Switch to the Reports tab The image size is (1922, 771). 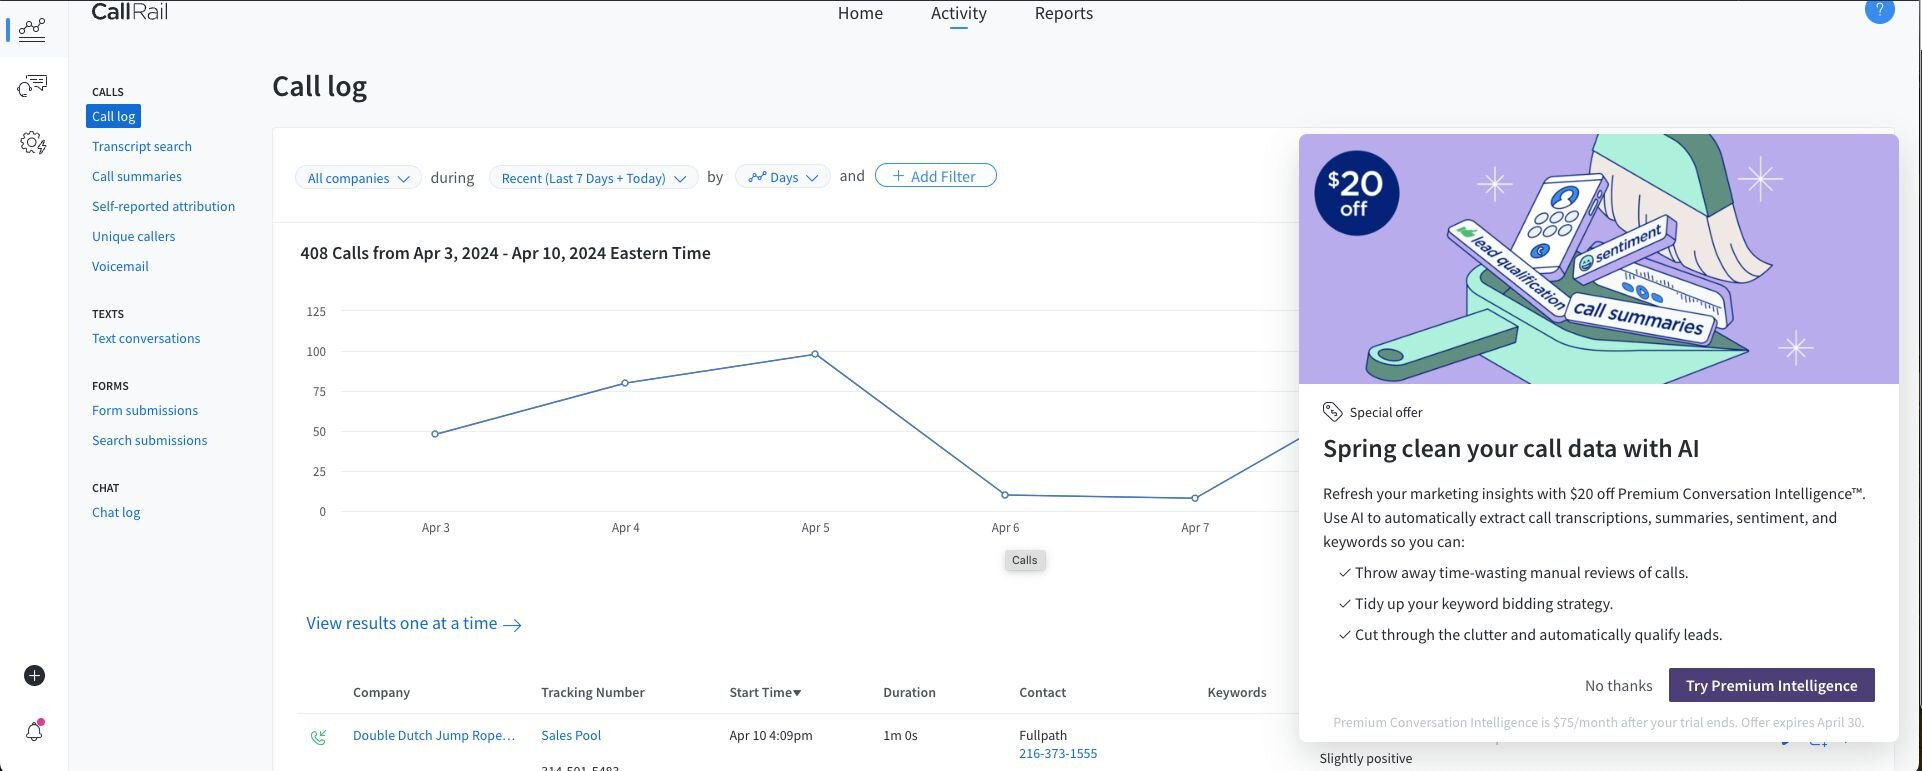(x=1063, y=13)
